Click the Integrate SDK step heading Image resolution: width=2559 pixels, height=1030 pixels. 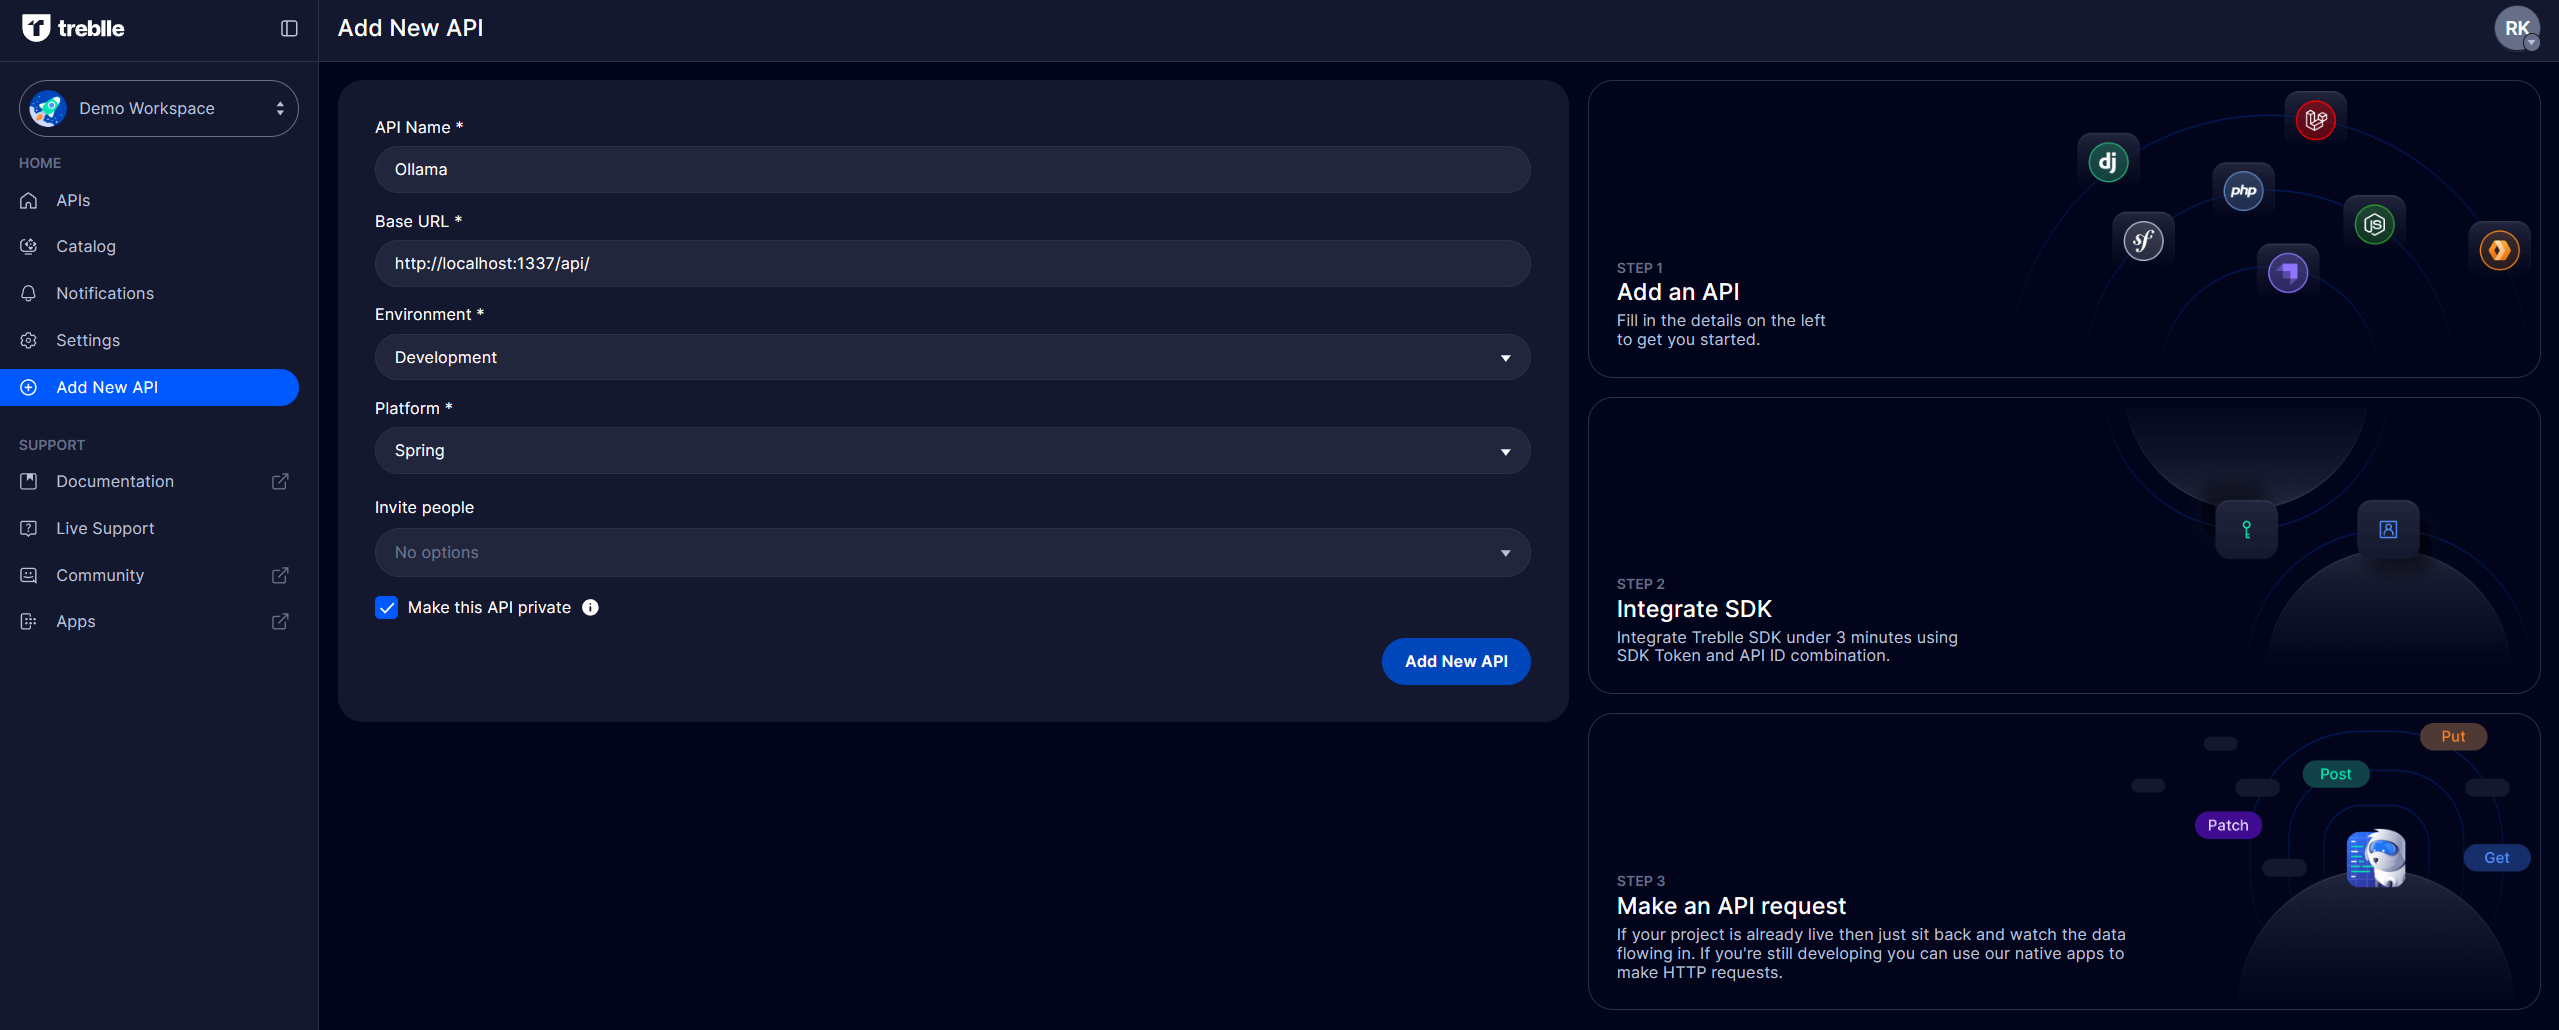tap(1694, 609)
